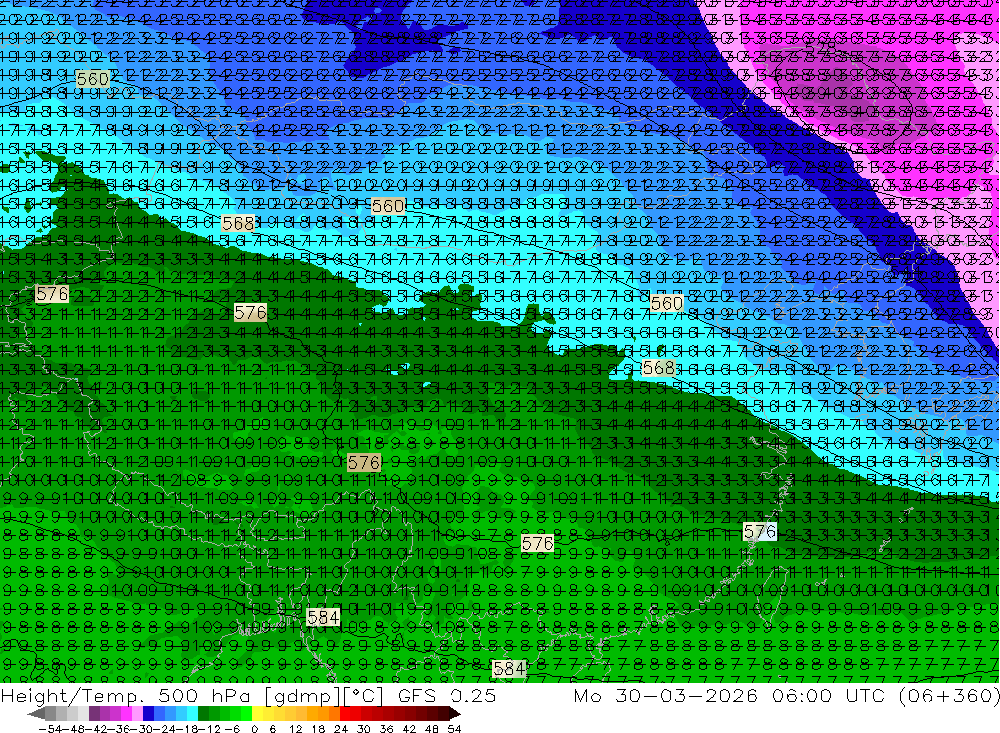Click legend value -54
The height and width of the screenshot is (733, 1000).
50,729
